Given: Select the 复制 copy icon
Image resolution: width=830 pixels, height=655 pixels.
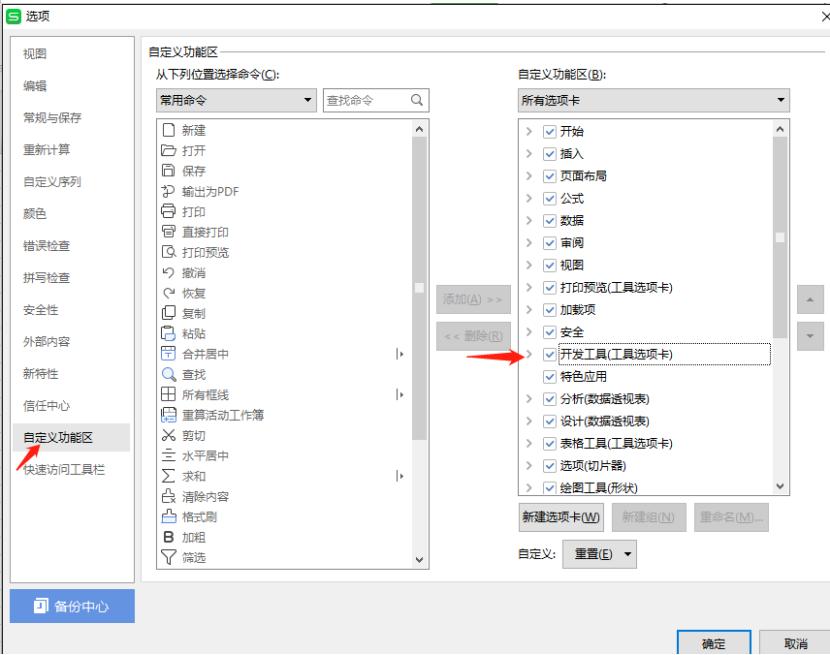Looking at the screenshot, I should [x=168, y=313].
